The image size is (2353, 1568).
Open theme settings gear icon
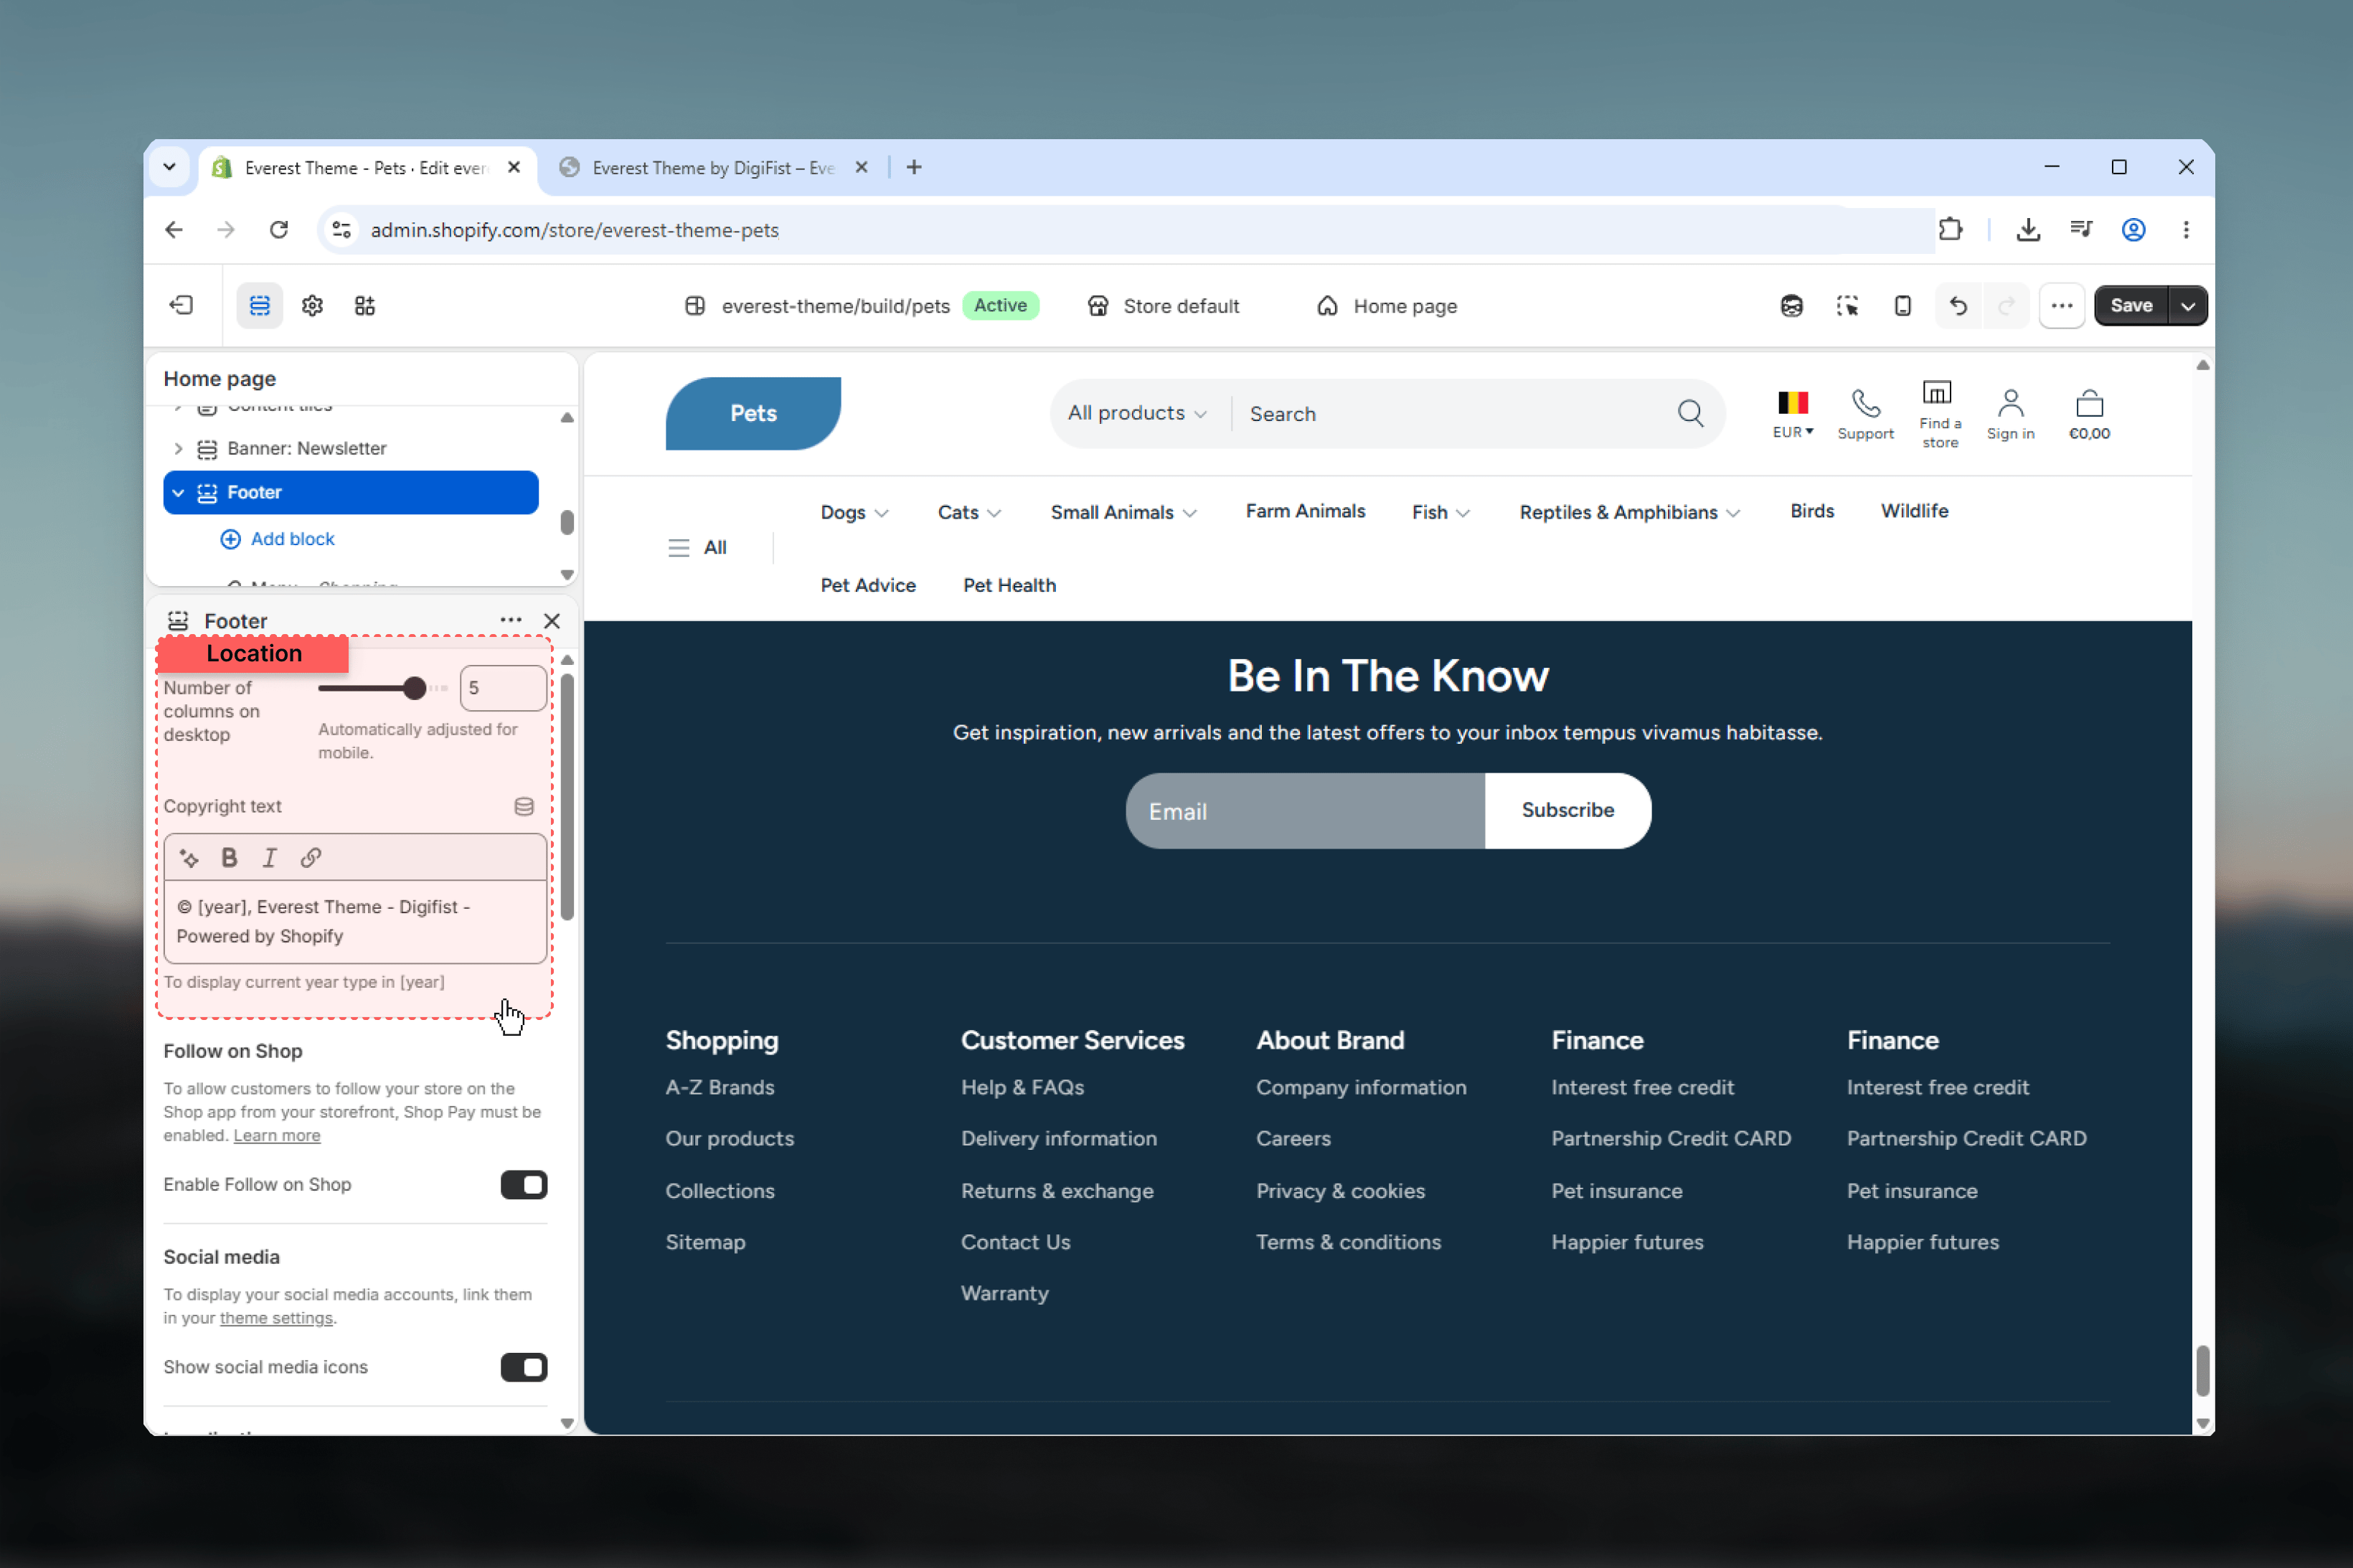pyautogui.click(x=312, y=305)
